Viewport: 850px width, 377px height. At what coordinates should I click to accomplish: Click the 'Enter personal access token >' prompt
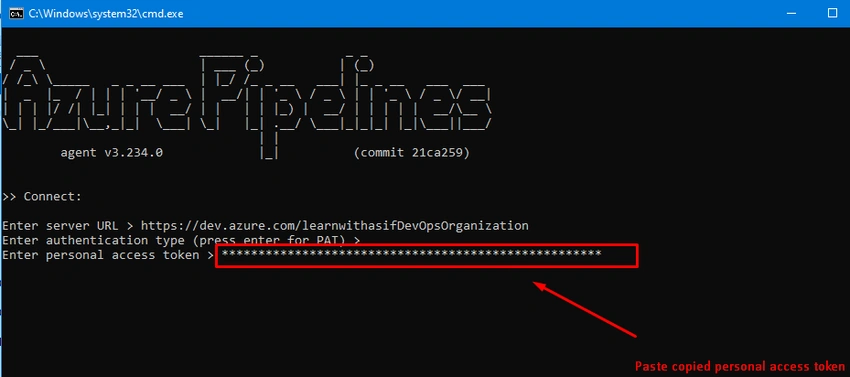(108, 255)
